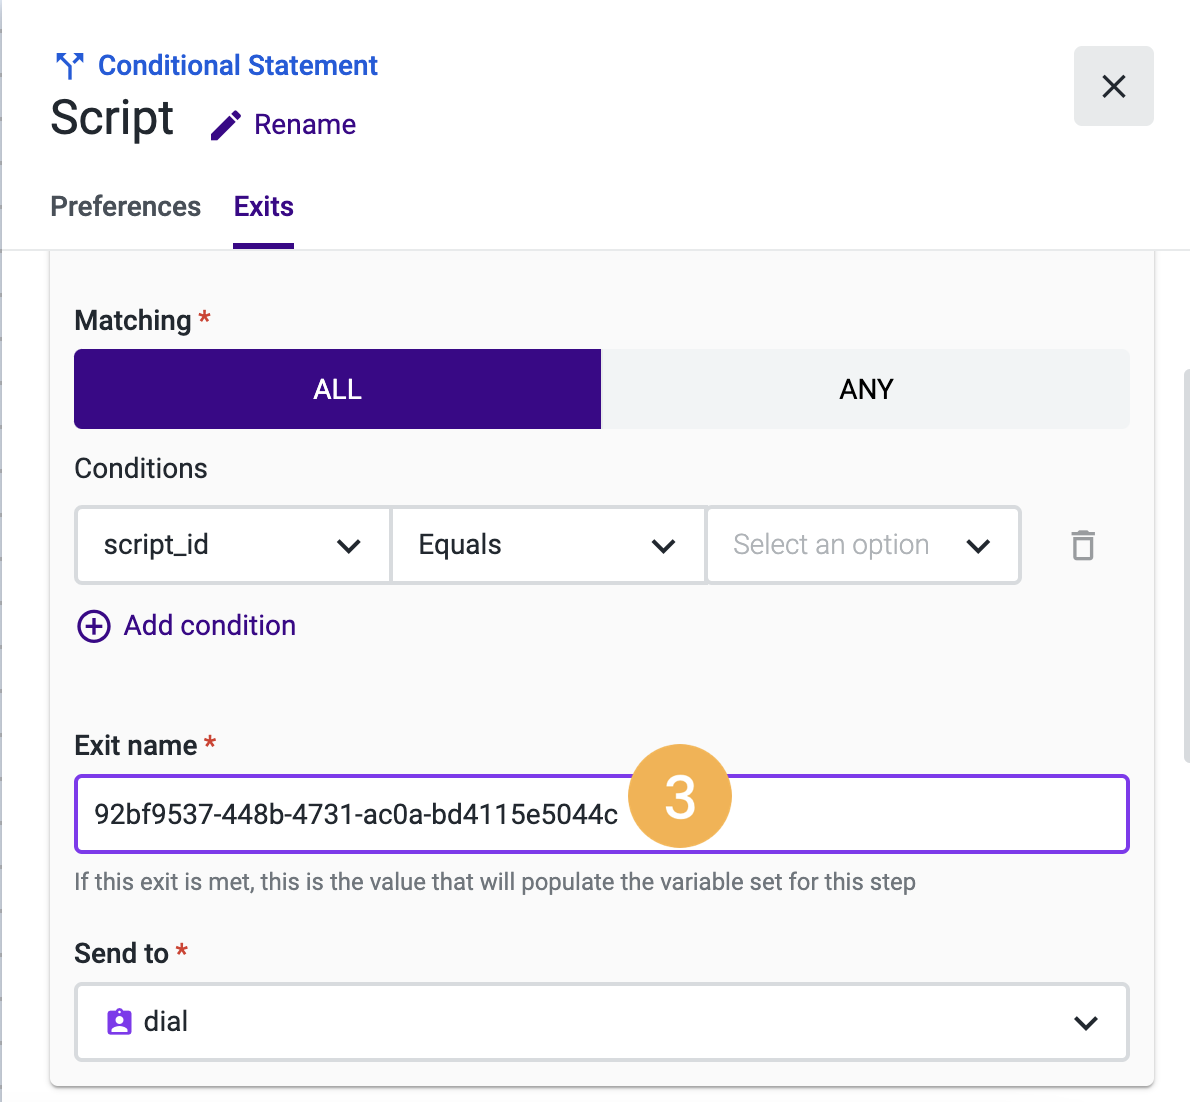Click the panel's vertical scrollbar
This screenshot has height=1102, width=1190.
(x=1186, y=565)
